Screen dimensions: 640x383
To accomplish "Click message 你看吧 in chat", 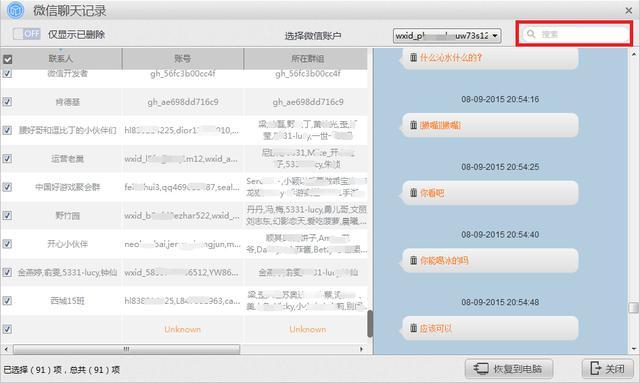I will [x=432, y=193].
